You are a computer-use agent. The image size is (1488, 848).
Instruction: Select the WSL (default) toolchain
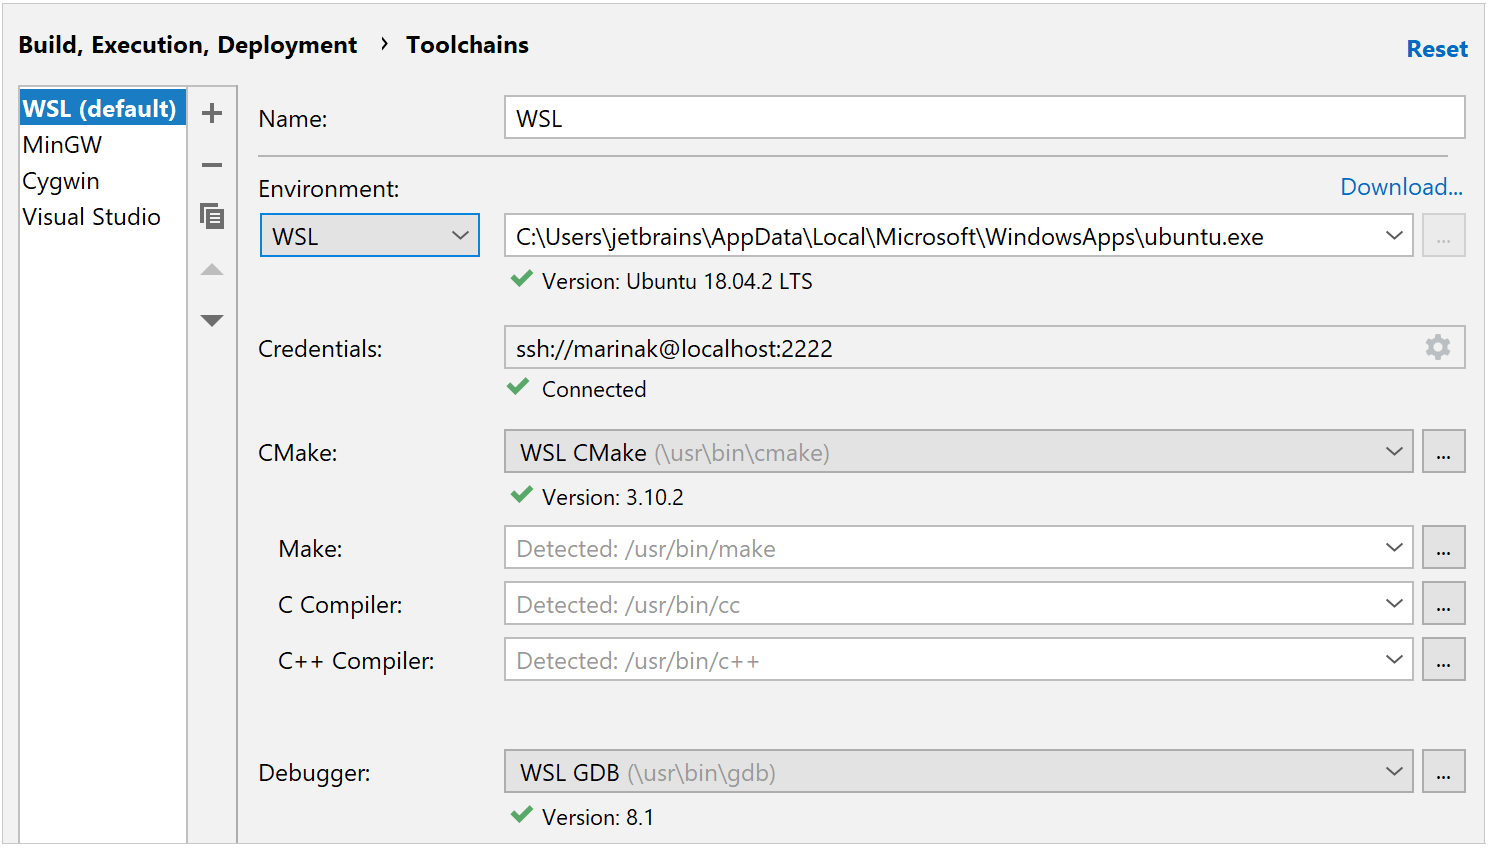click(x=102, y=108)
